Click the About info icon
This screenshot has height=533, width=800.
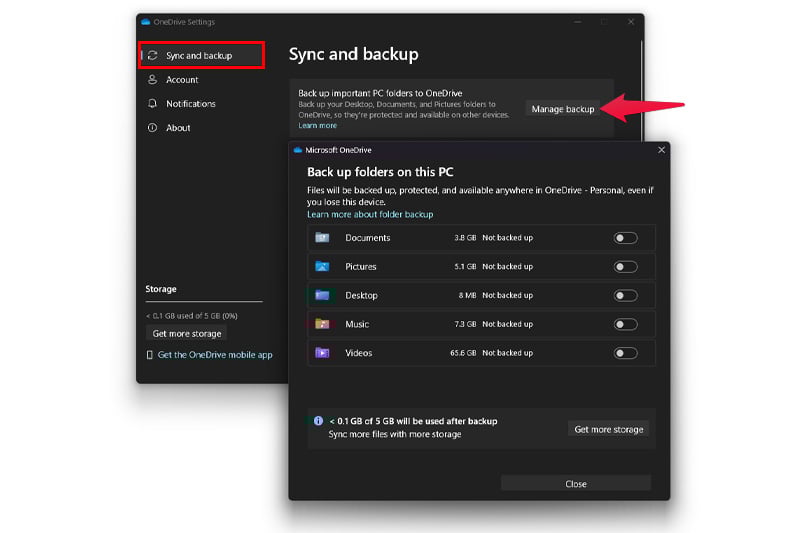[152, 128]
